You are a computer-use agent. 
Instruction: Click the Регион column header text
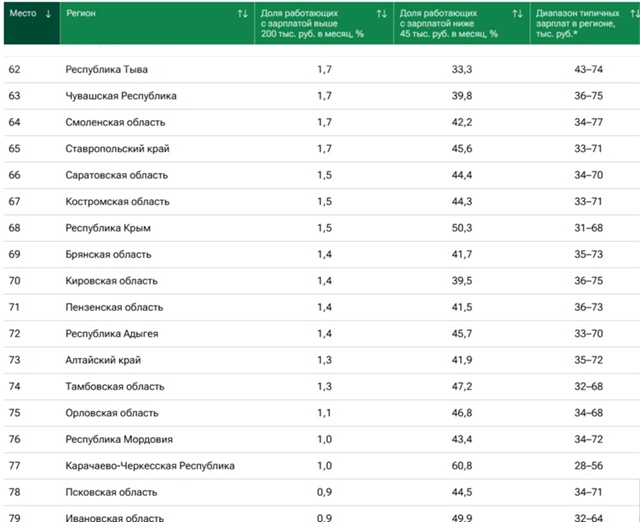coord(82,14)
